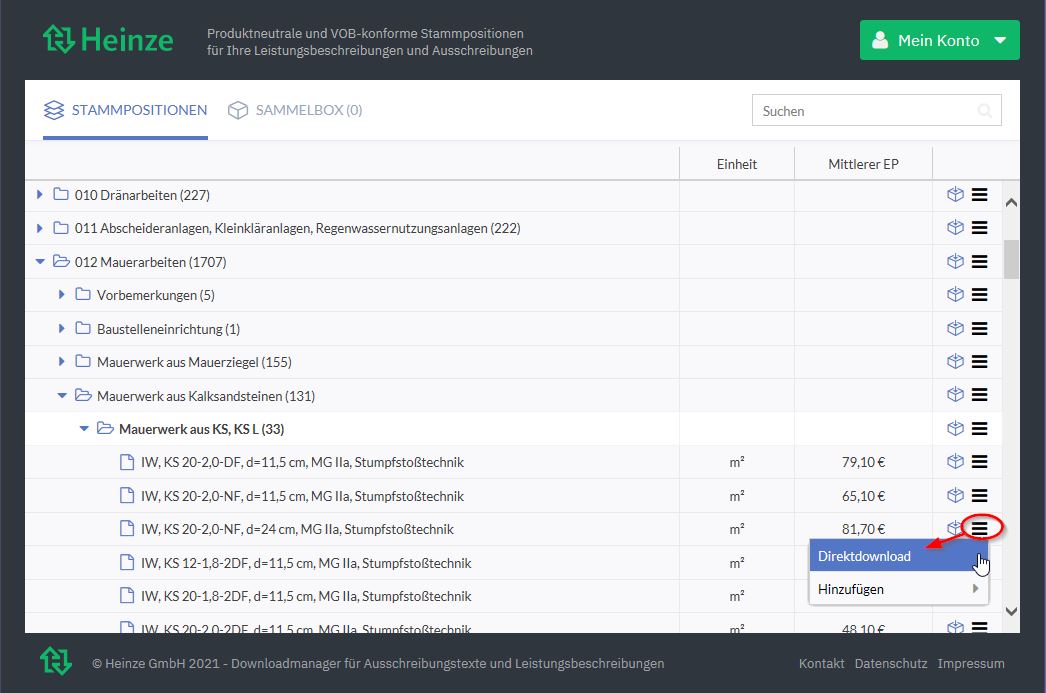
Task: Collapse the 012 Mauerarbeiten folder
Action: pos(40,262)
